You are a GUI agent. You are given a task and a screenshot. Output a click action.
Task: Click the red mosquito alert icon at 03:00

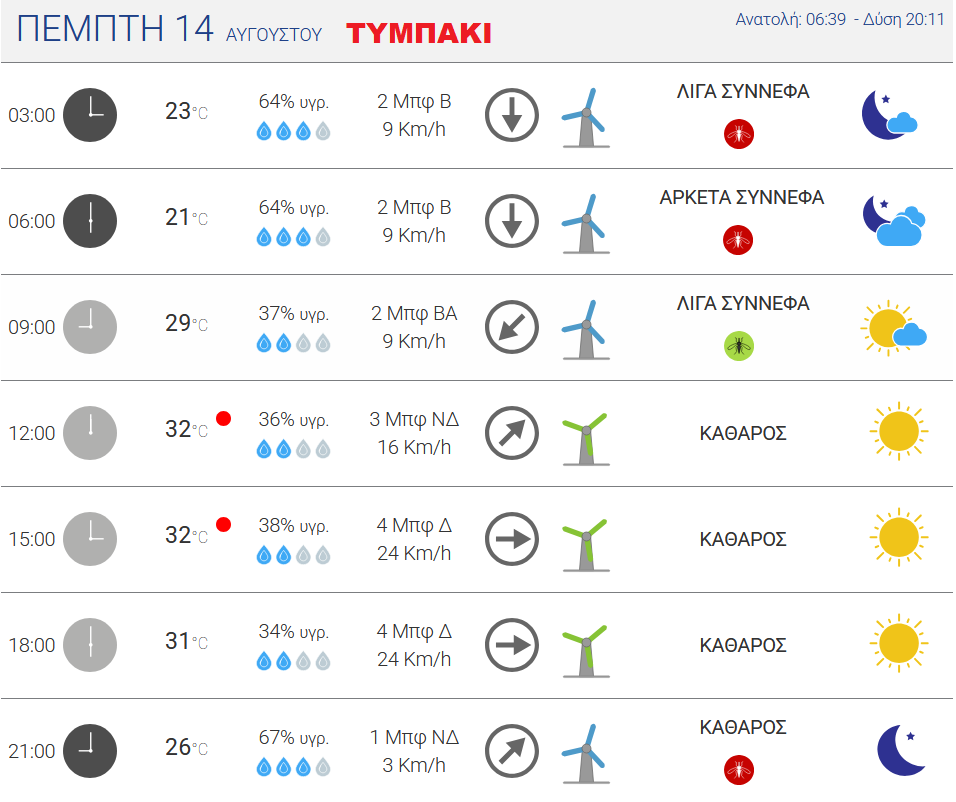pyautogui.click(x=738, y=134)
